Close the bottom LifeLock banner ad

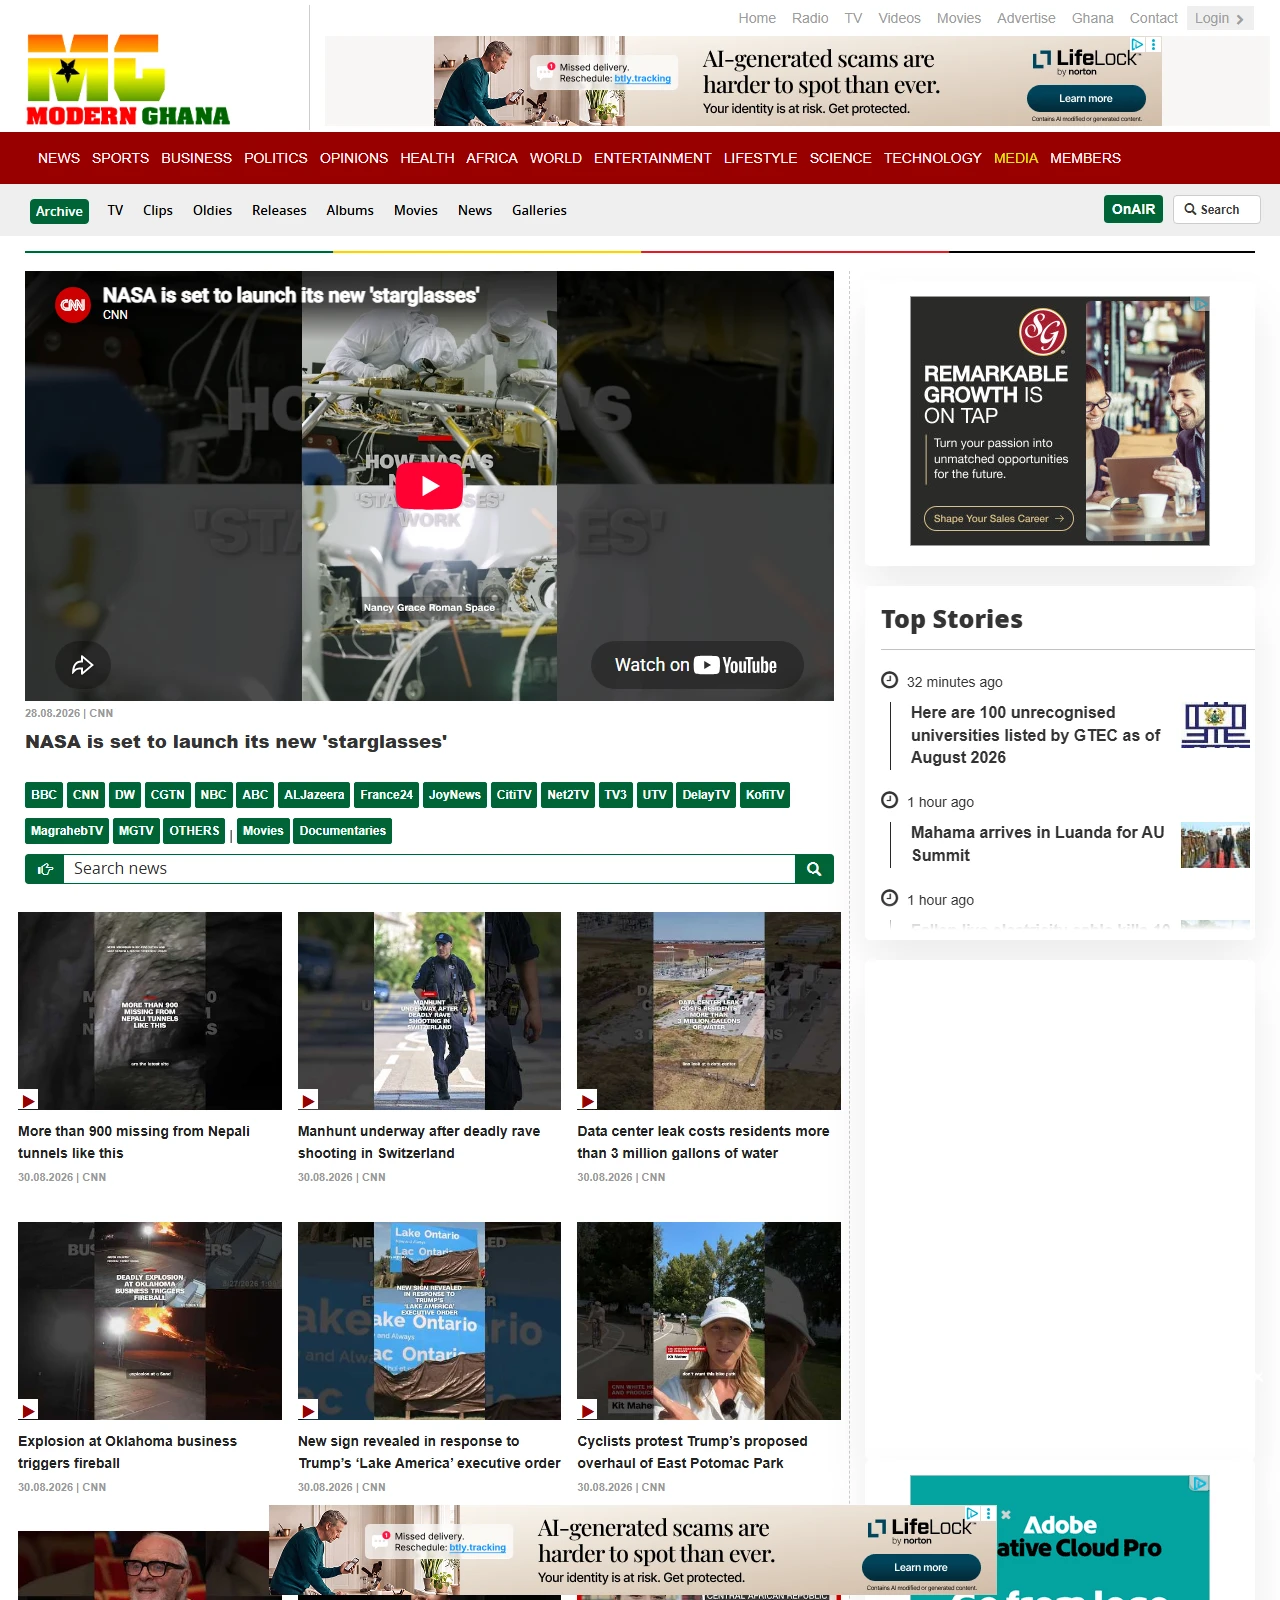point(1006,1514)
